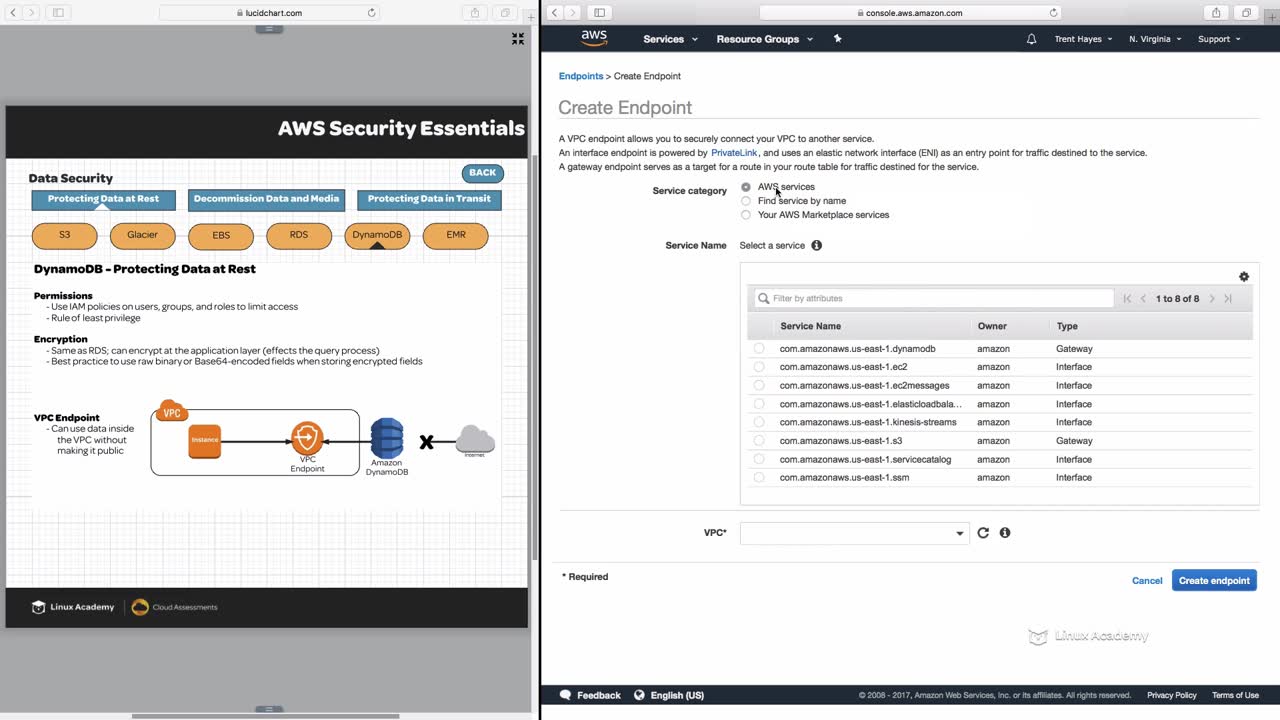Go back in the Lucidchart Safari window
The image size is (1280, 720).
tap(13, 13)
